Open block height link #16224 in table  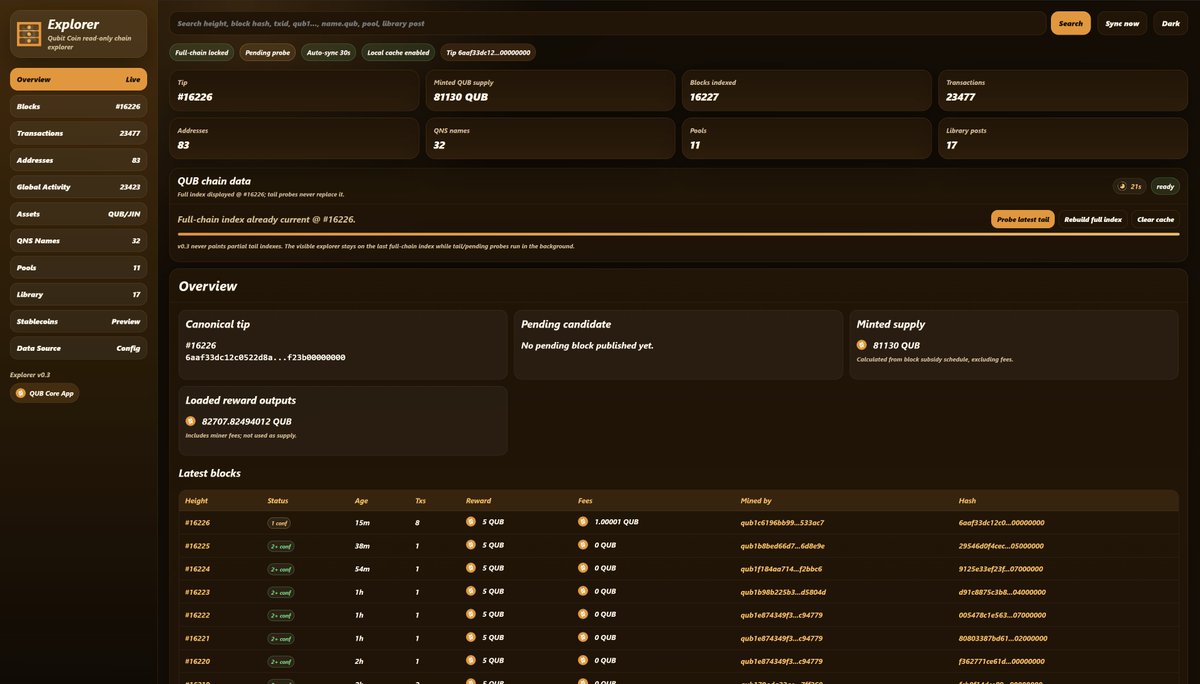[197, 568]
